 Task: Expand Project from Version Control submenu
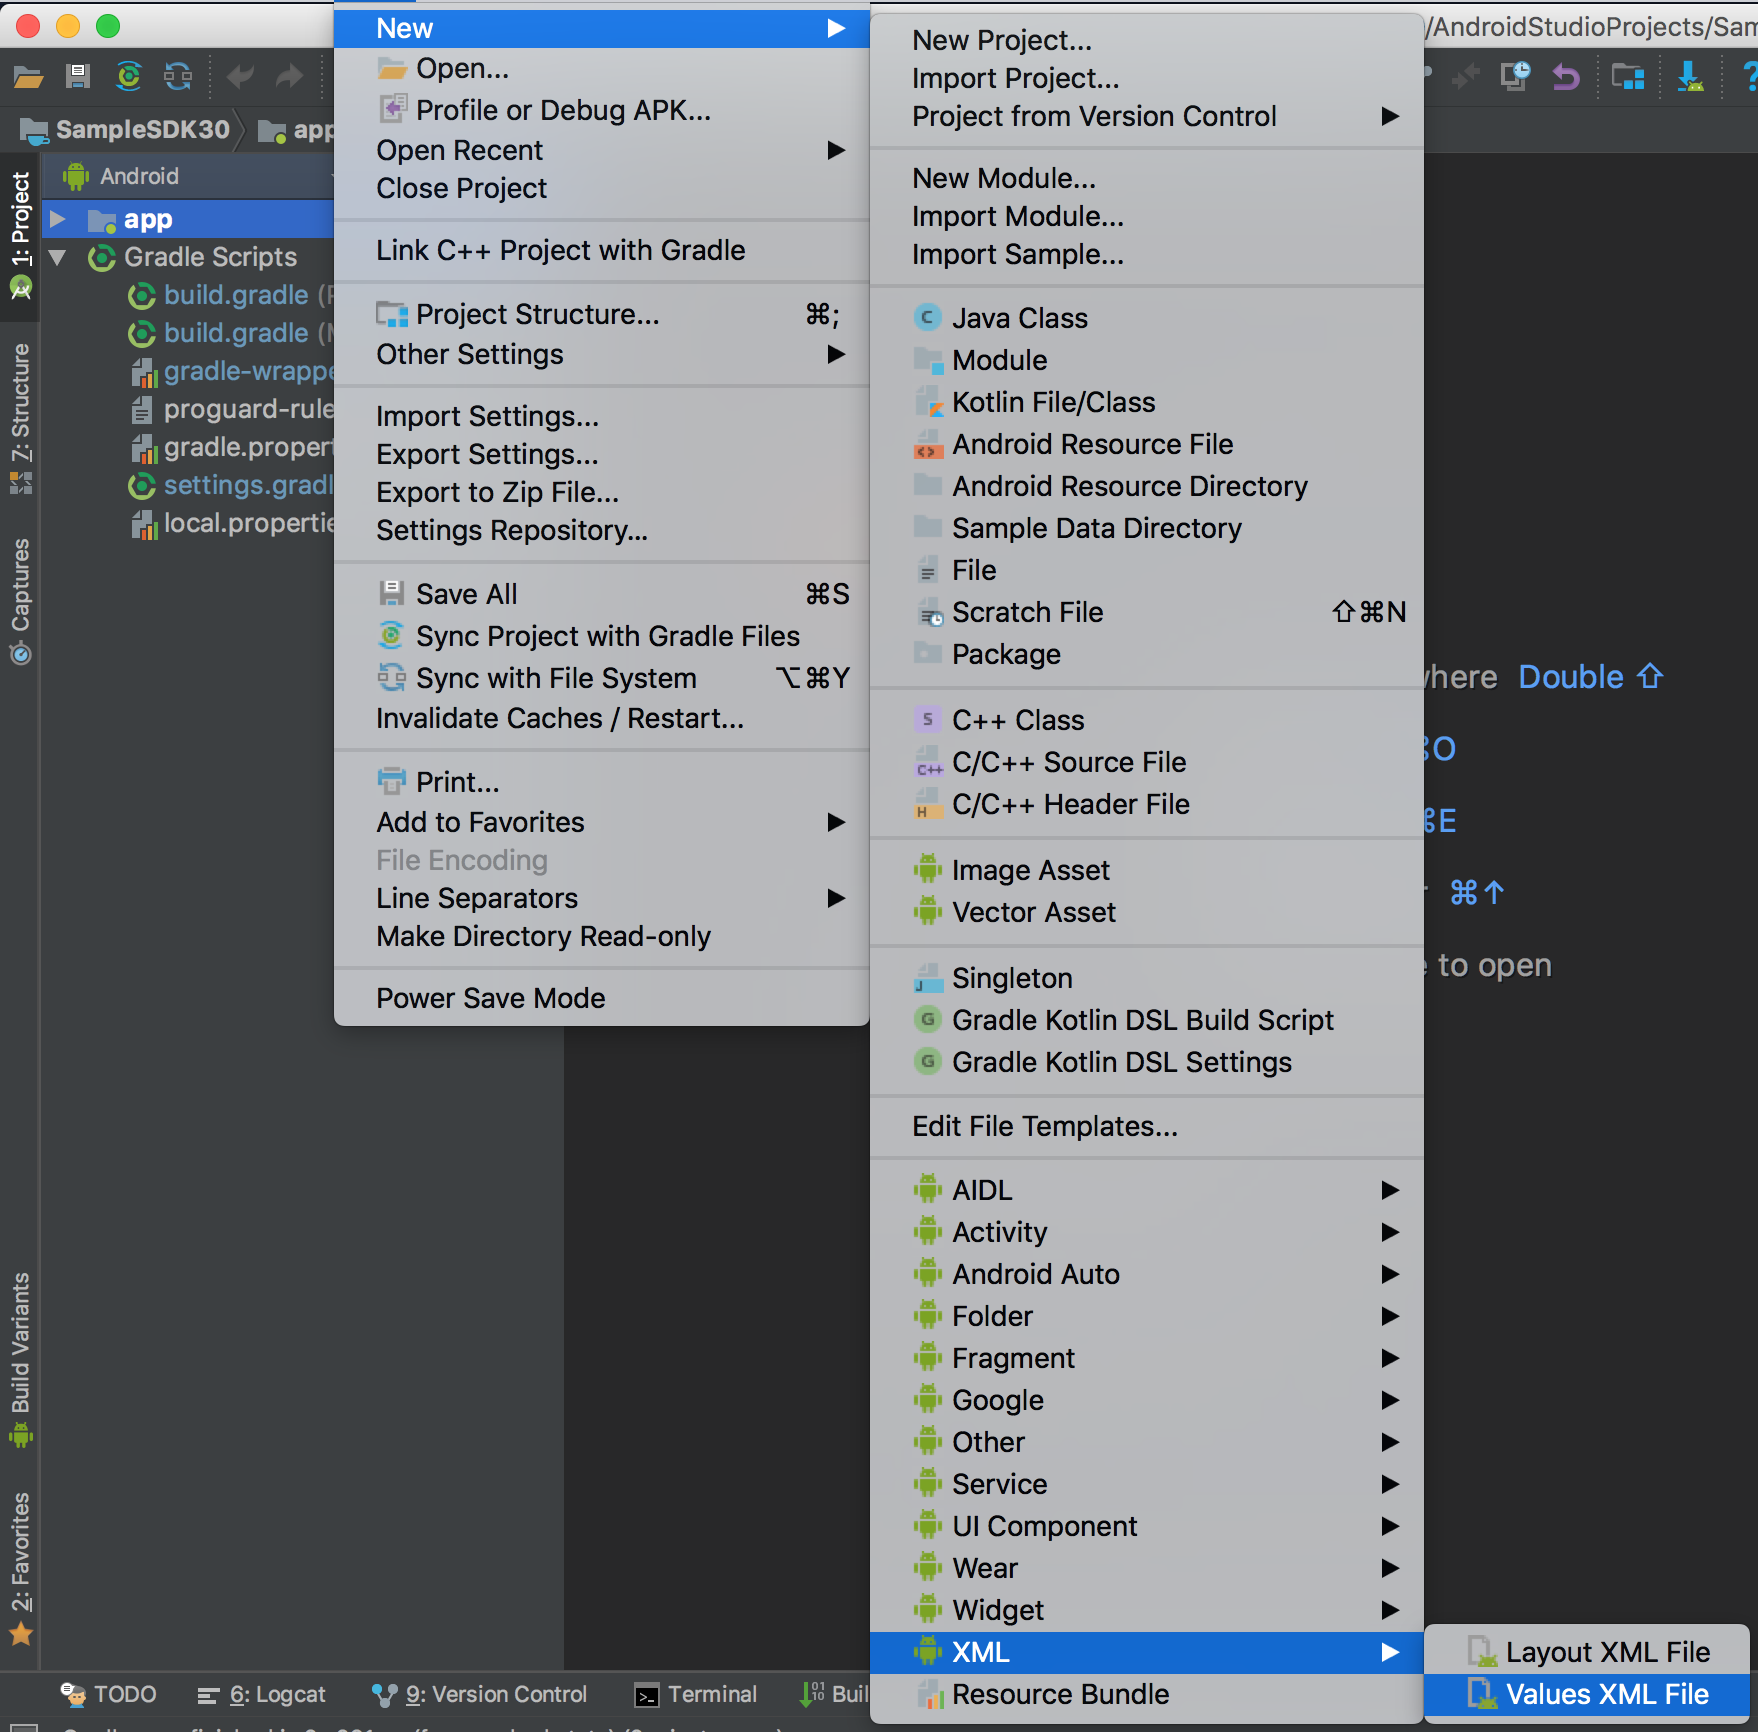point(1147,116)
